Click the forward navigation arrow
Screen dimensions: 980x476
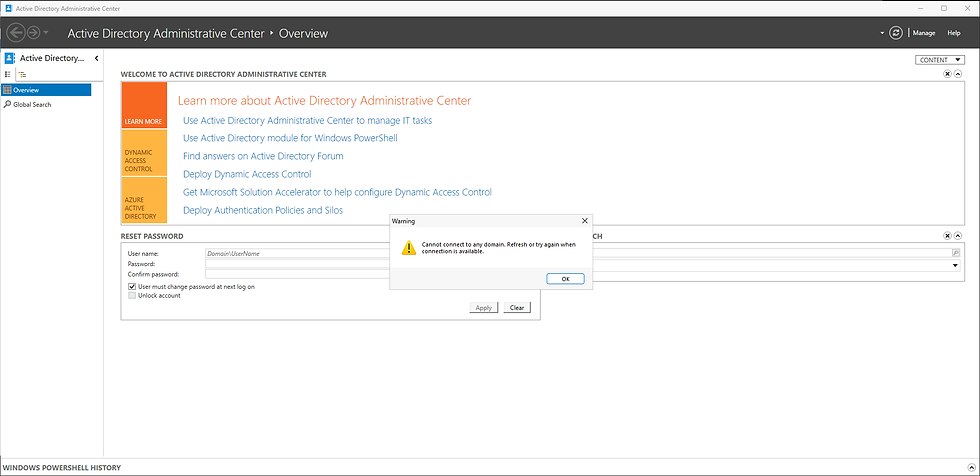tap(34, 32)
